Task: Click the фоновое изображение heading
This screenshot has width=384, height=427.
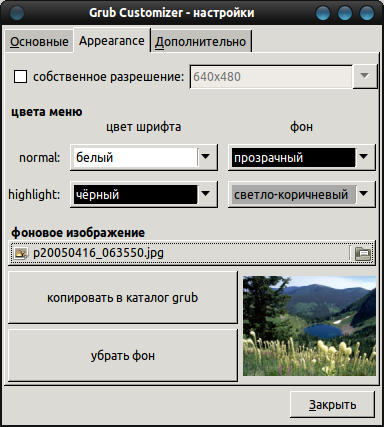Action: click(78, 232)
